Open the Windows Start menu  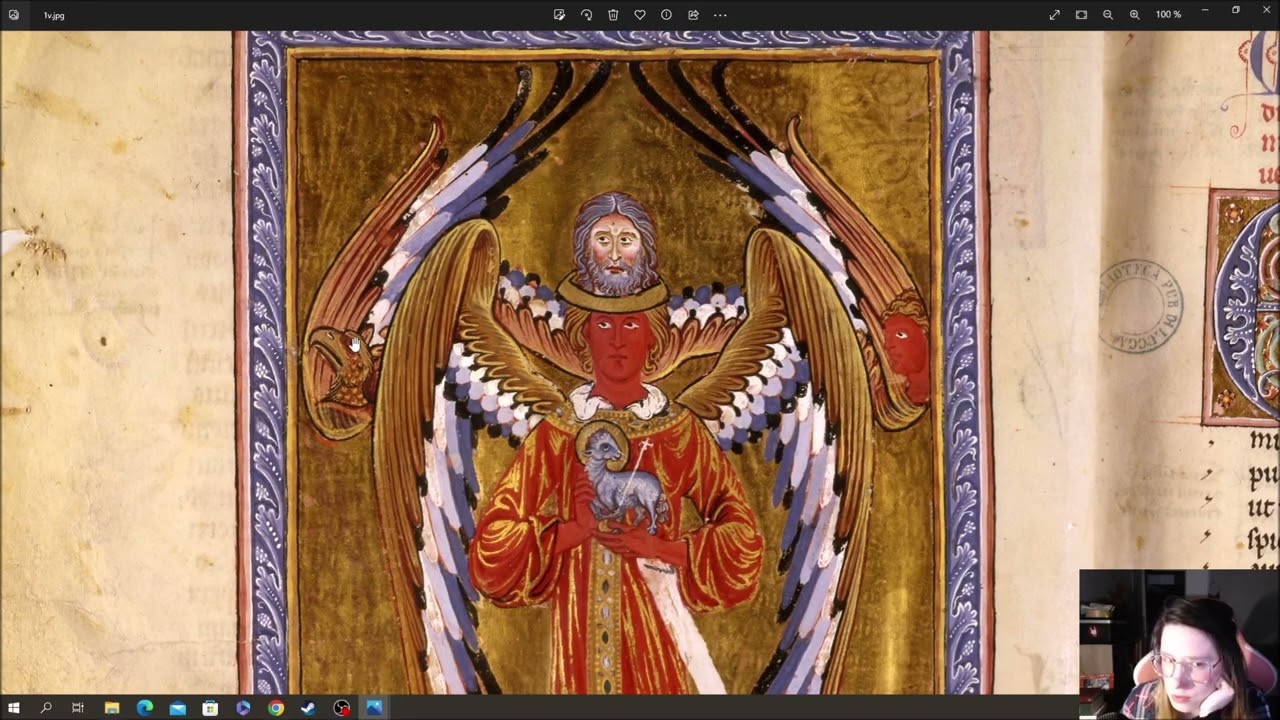14,708
